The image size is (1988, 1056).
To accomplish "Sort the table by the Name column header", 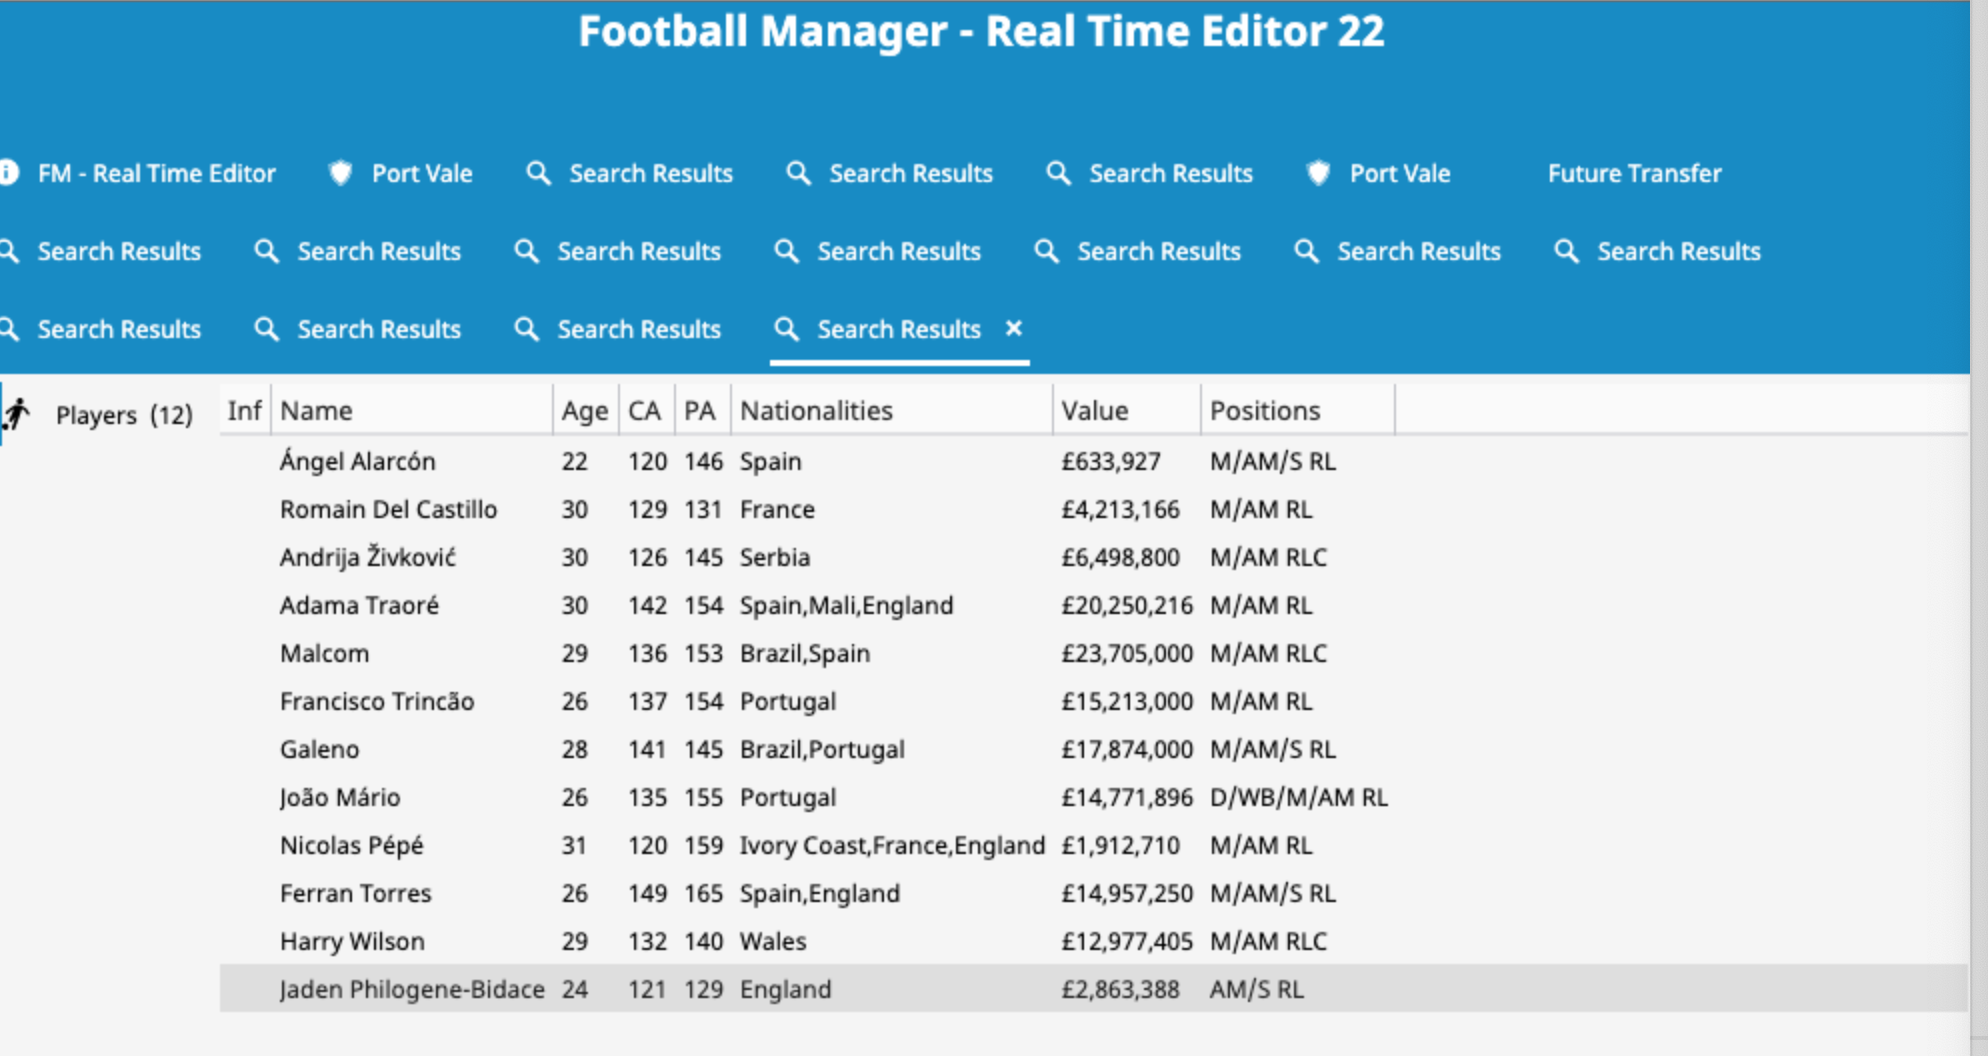I will 316,411.
